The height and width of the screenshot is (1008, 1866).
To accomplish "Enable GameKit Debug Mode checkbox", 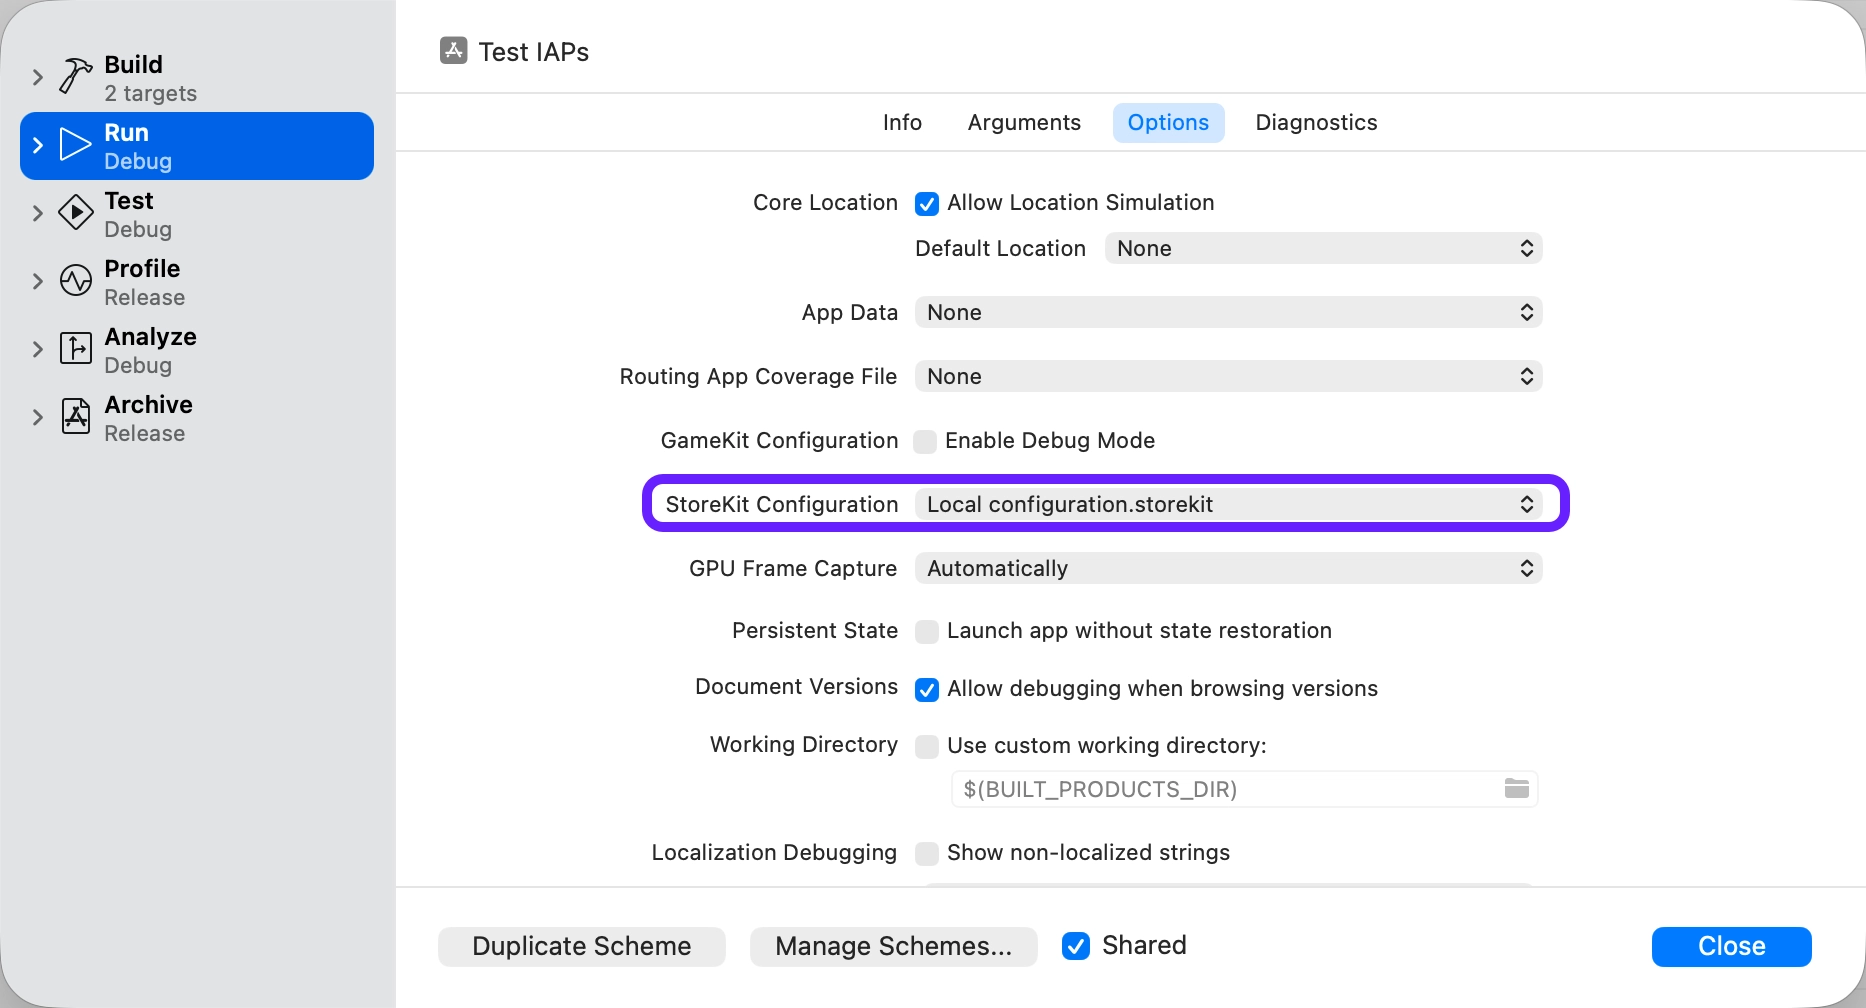I will pos(926,442).
